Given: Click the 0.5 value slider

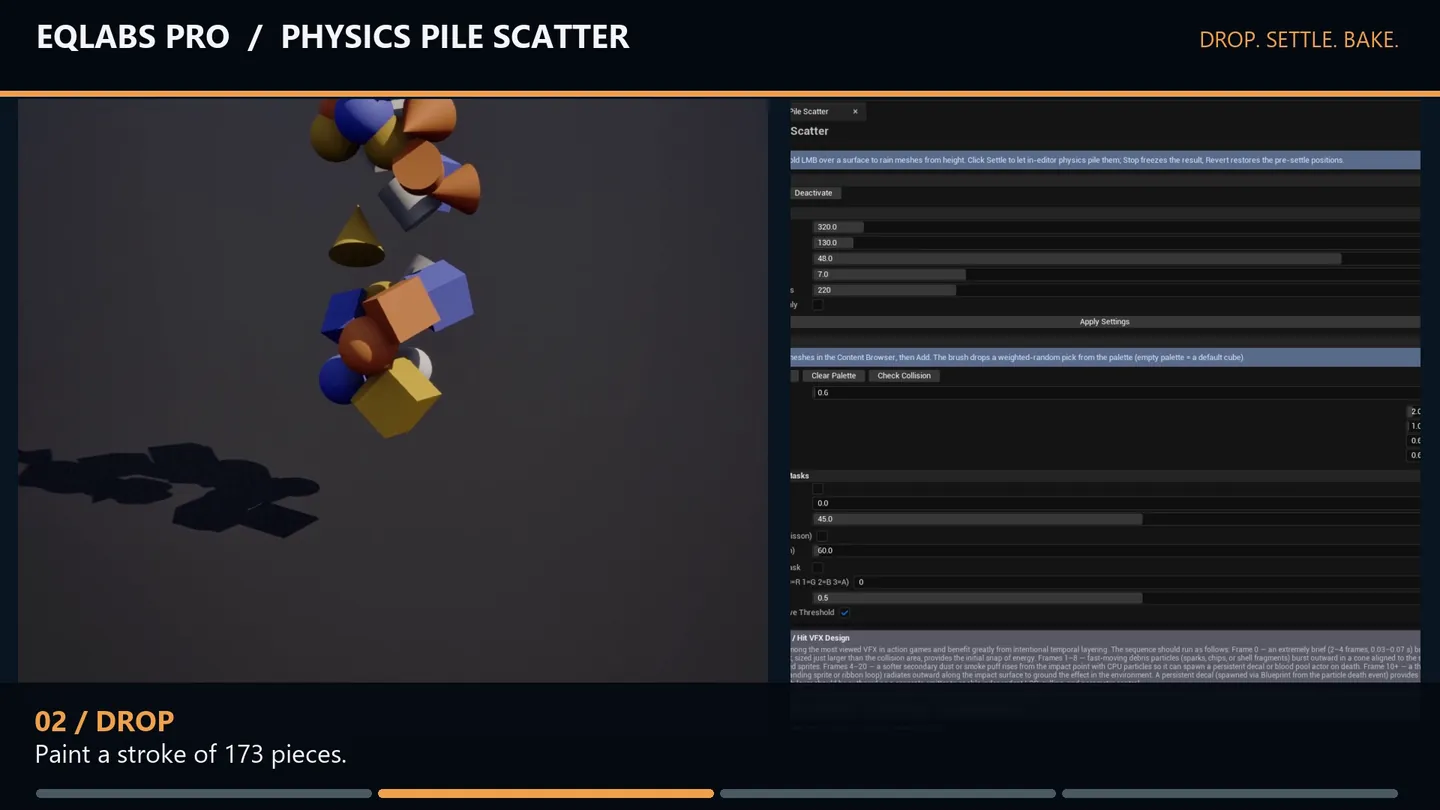Looking at the screenshot, I should (1117, 598).
